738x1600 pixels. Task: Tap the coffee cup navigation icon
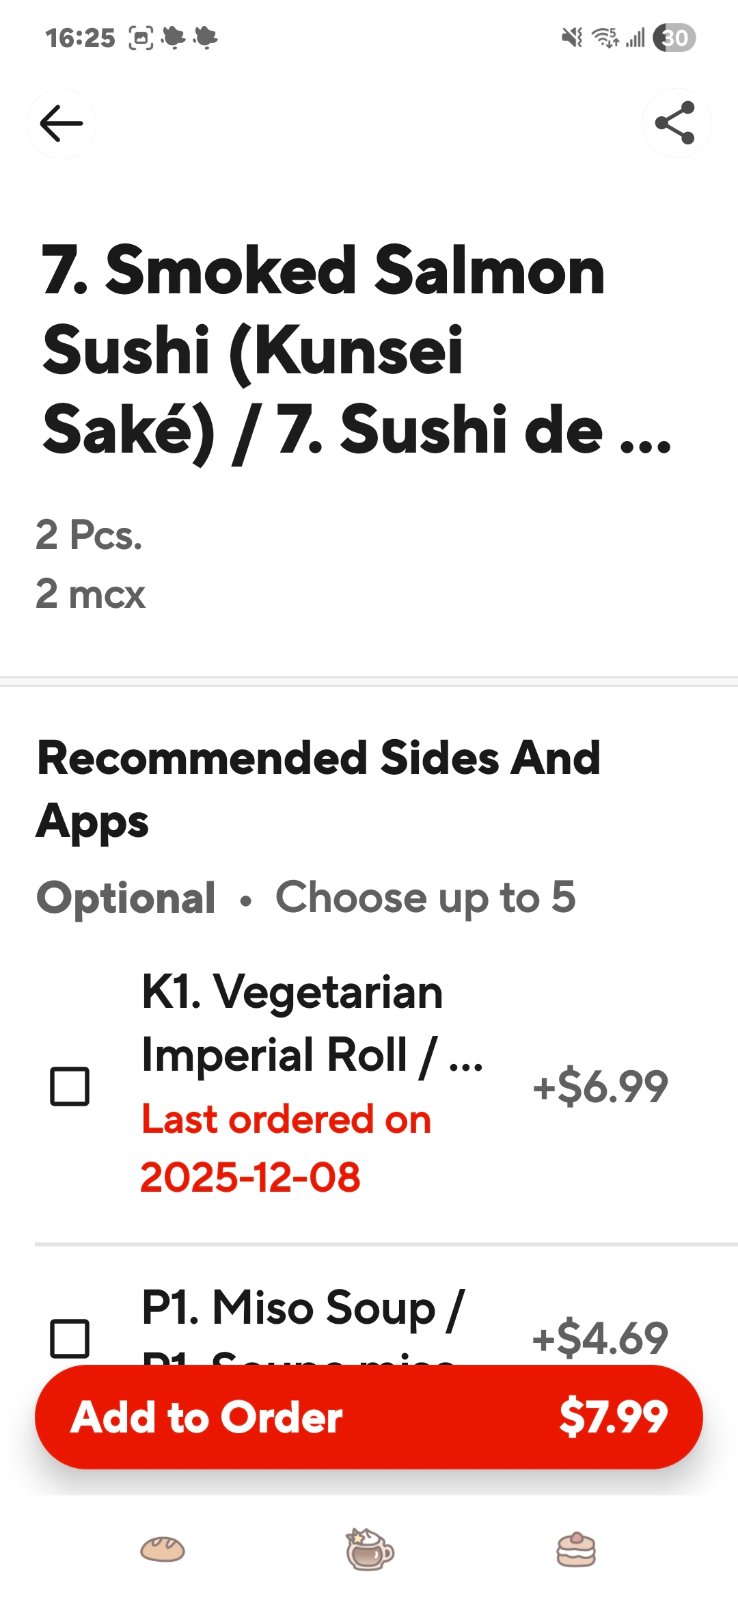click(369, 1549)
